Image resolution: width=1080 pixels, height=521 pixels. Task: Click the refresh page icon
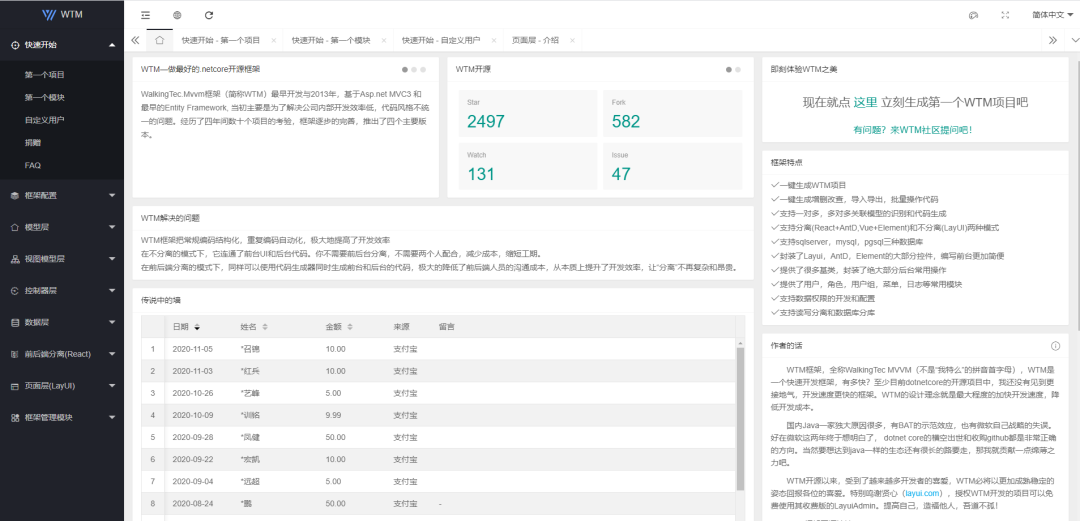209,14
